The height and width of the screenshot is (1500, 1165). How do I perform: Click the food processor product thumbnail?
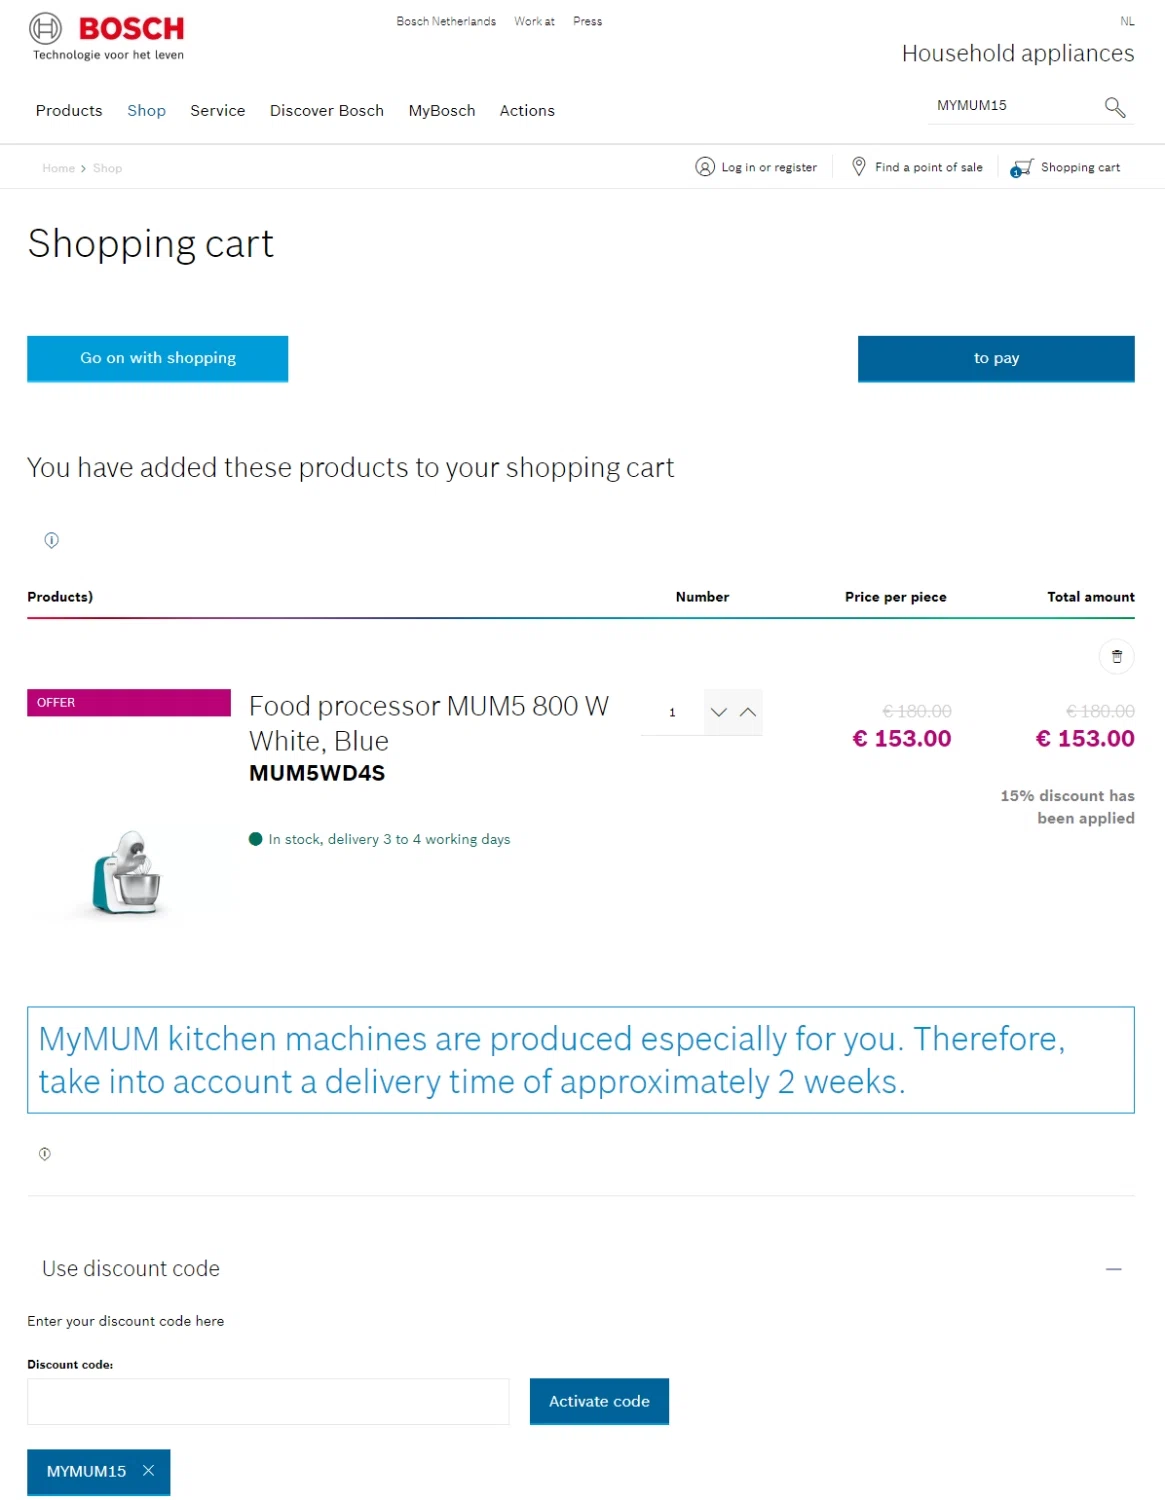(x=128, y=872)
